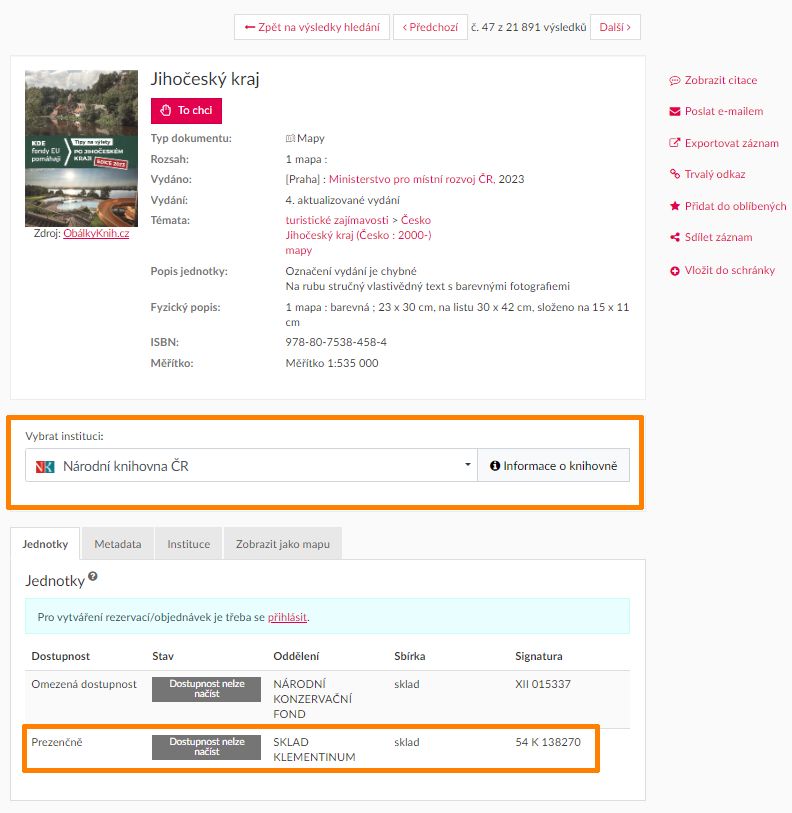Click signature XII 015337
This screenshot has height=813, width=792.
(543, 684)
